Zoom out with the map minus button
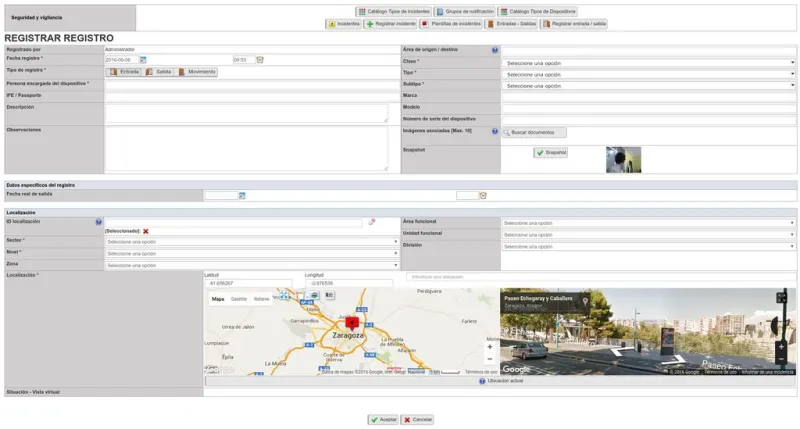The height and width of the screenshot is (429, 800). point(490,359)
